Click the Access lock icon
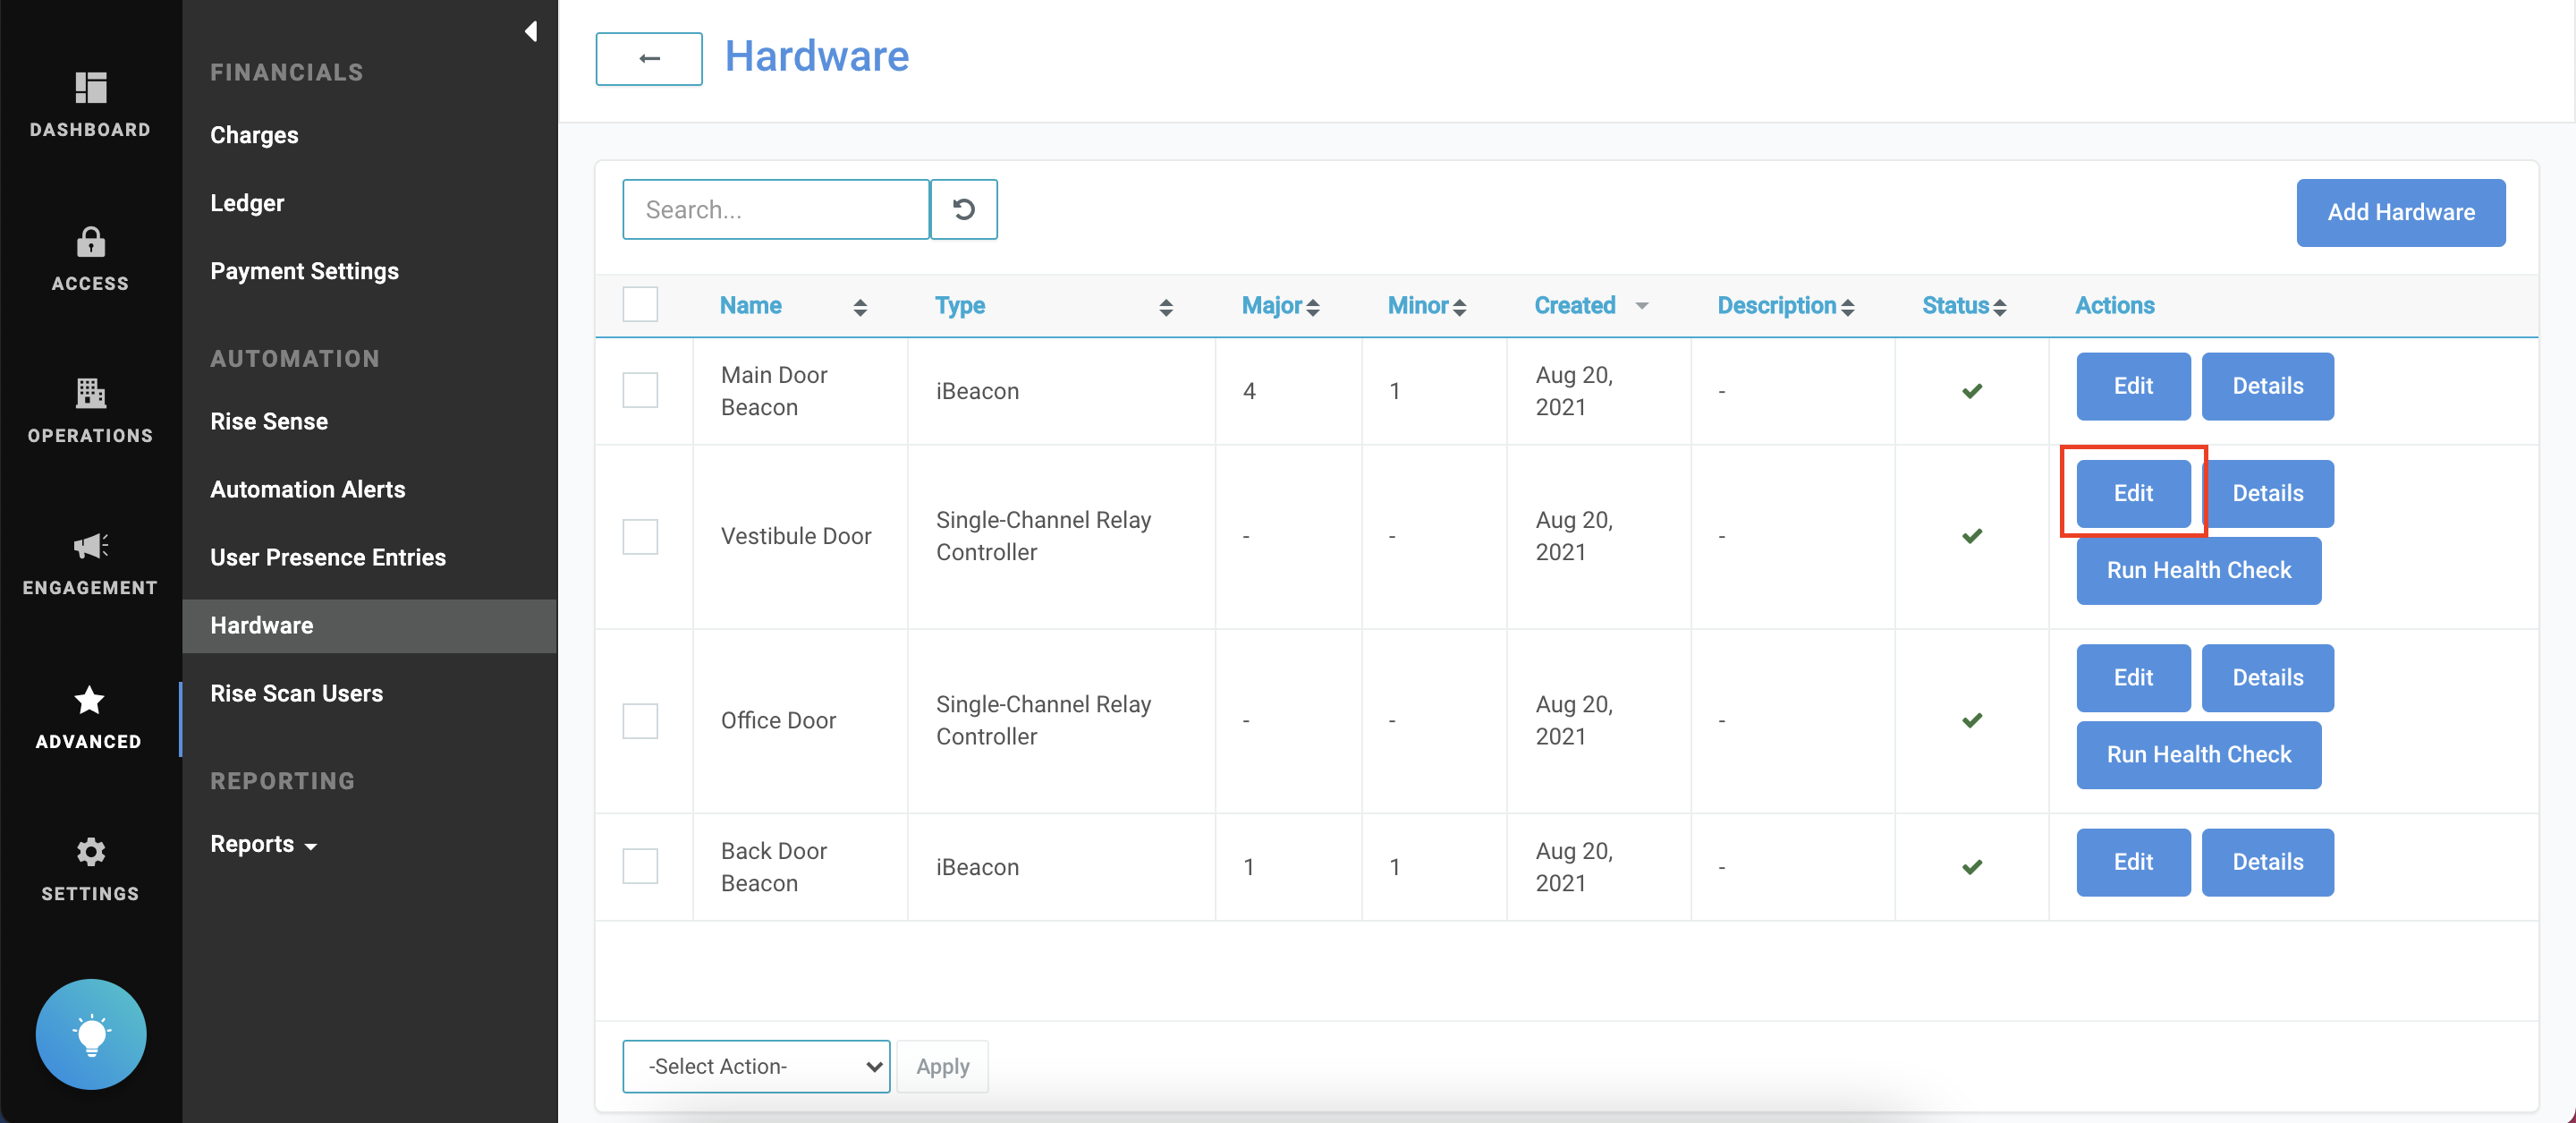Viewport: 2576px width, 1123px height. [90, 242]
